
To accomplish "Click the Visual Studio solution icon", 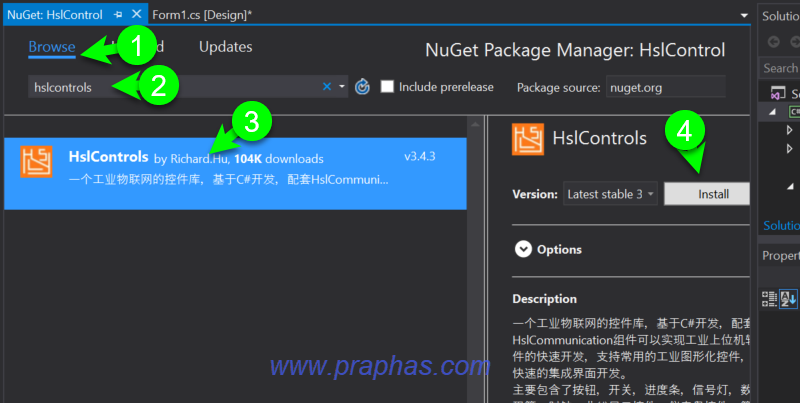I will pyautogui.click(x=778, y=93).
